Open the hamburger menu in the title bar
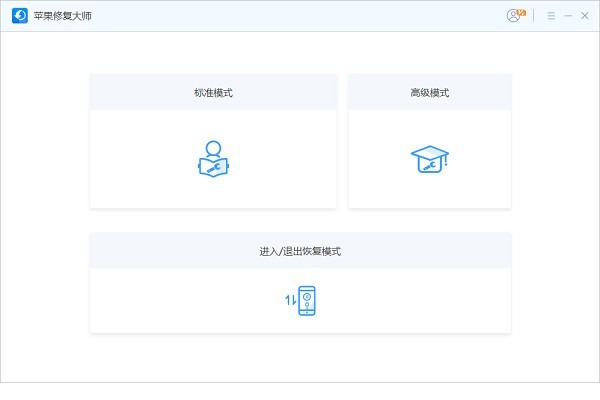Image resolution: width=600 pixels, height=400 pixels. pyautogui.click(x=551, y=16)
